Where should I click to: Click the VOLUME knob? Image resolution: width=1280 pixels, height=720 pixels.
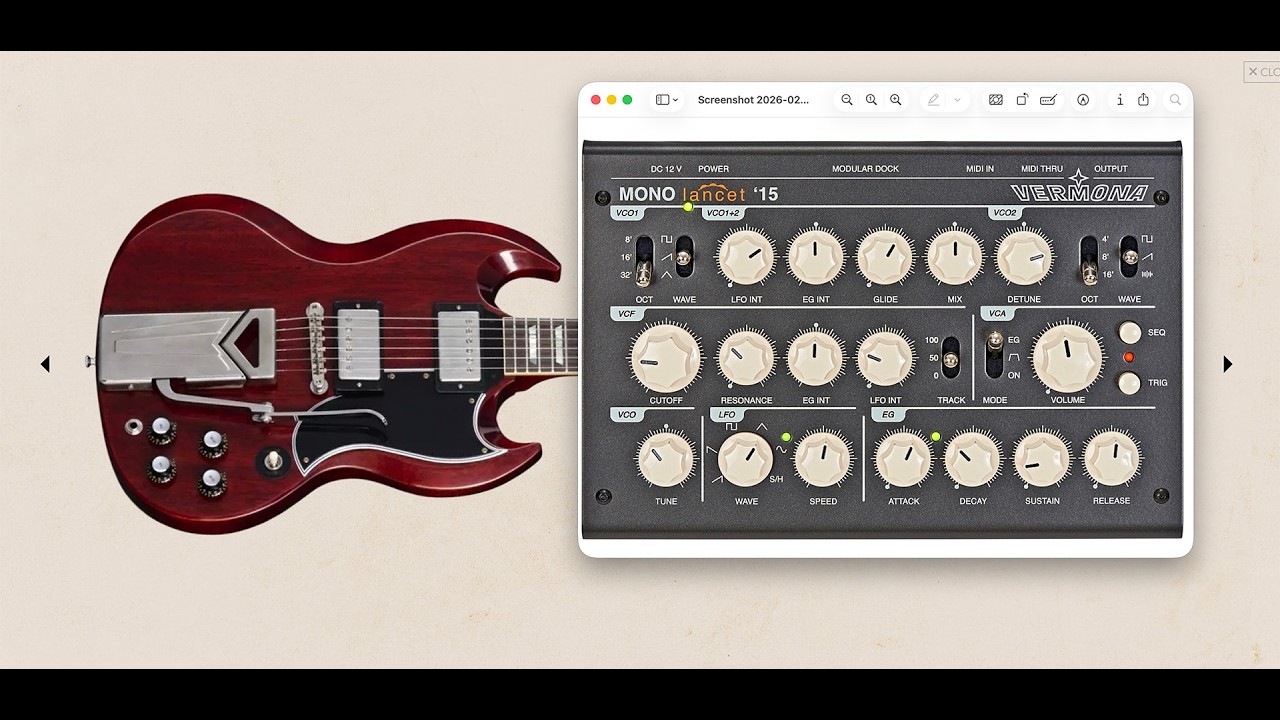(x=1068, y=357)
